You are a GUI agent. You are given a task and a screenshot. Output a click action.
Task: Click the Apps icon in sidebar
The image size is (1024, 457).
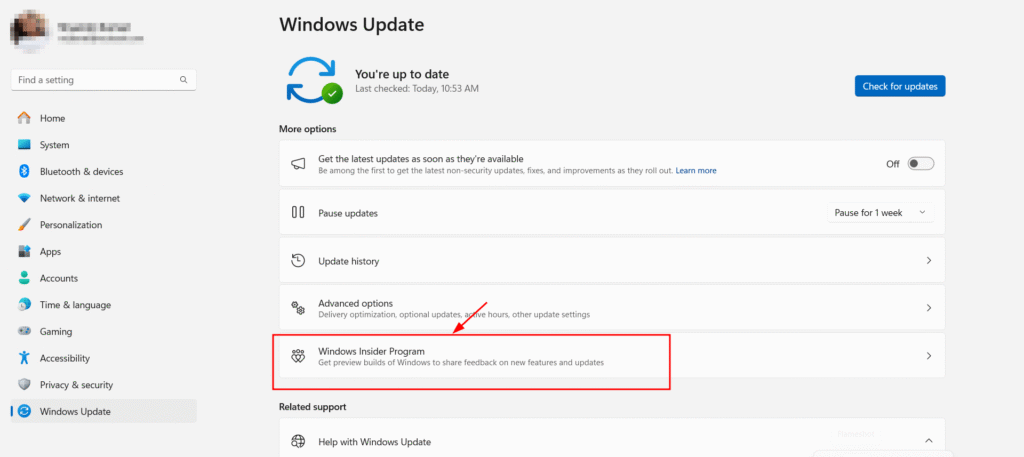pos(24,251)
